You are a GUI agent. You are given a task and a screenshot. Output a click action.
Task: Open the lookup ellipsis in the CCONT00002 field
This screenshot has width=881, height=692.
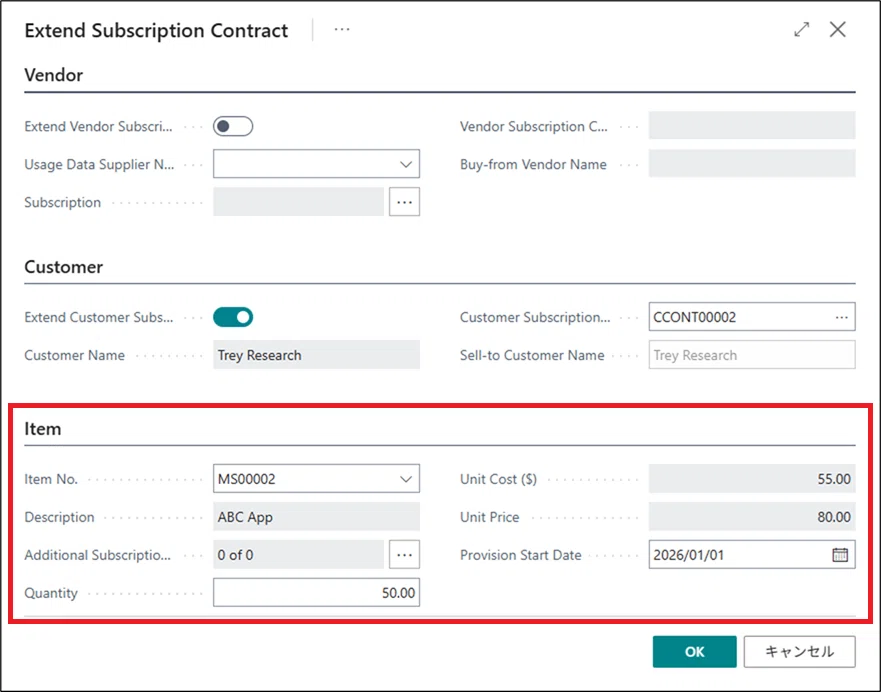point(841,317)
